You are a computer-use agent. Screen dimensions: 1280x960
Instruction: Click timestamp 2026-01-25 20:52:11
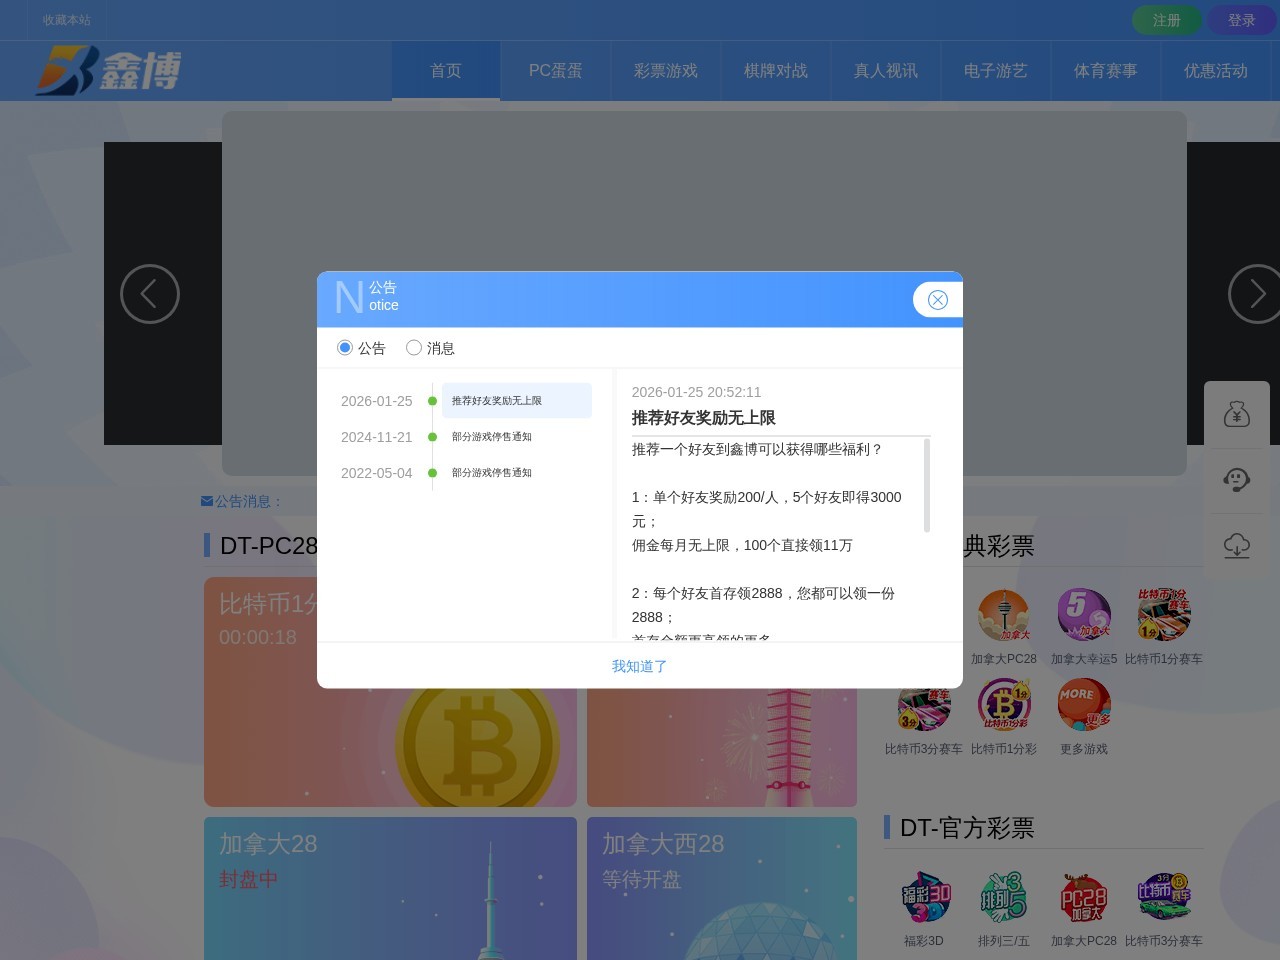coord(696,392)
